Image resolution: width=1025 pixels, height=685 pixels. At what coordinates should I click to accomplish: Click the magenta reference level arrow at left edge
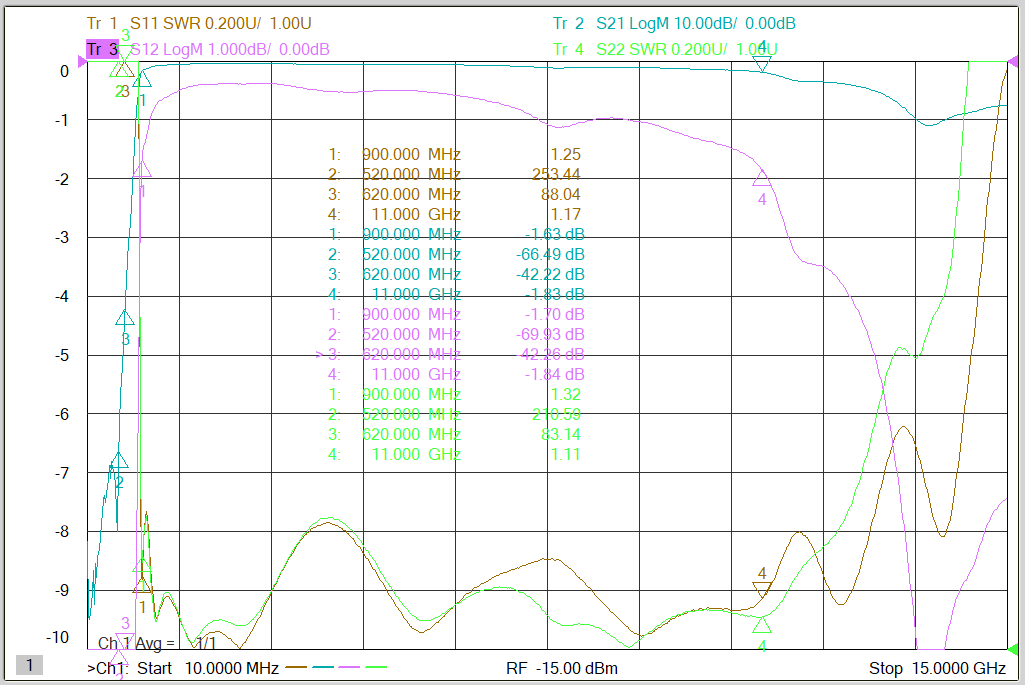click(x=82, y=61)
